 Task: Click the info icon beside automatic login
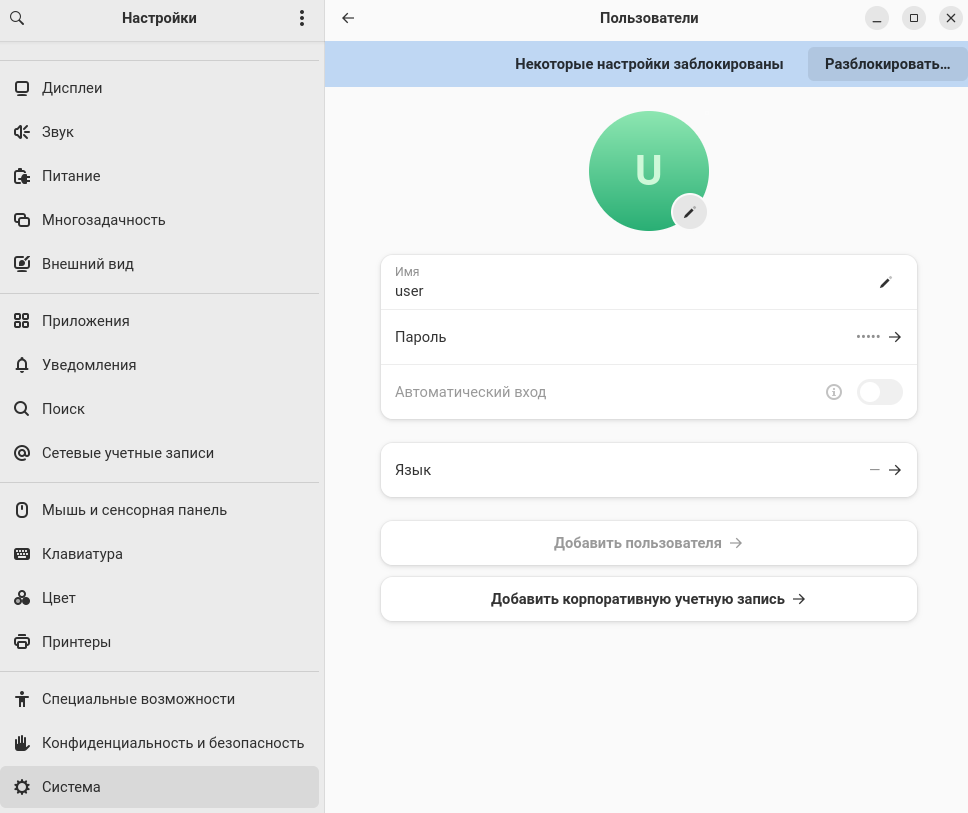(x=834, y=392)
